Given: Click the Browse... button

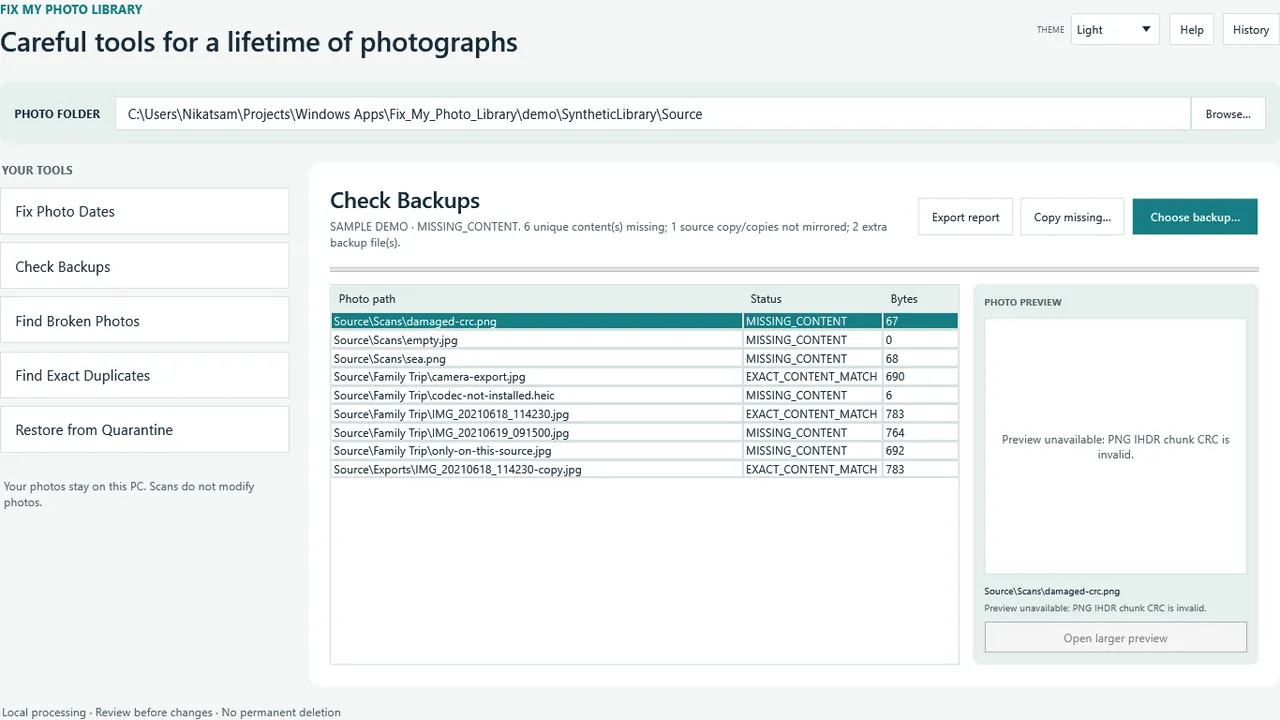Looking at the screenshot, I should [x=1228, y=114].
